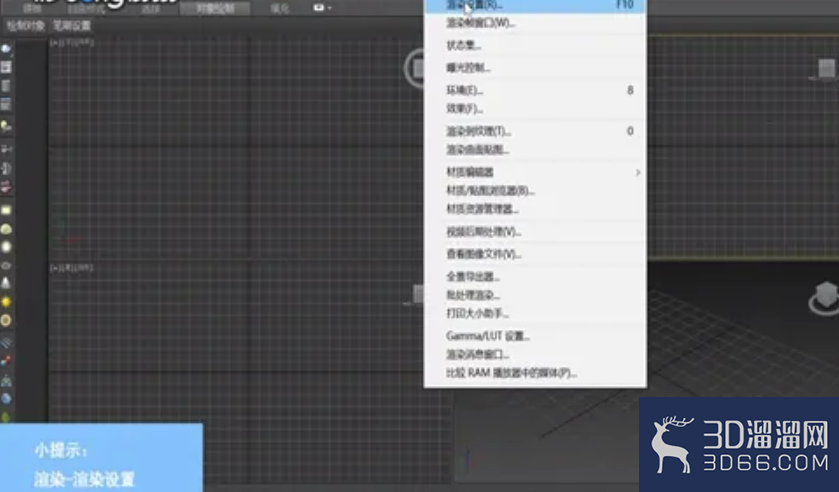Expand the 材质编辑器 Material Editor submenu
Image resolution: width=839 pixels, height=492 pixels.
point(535,172)
